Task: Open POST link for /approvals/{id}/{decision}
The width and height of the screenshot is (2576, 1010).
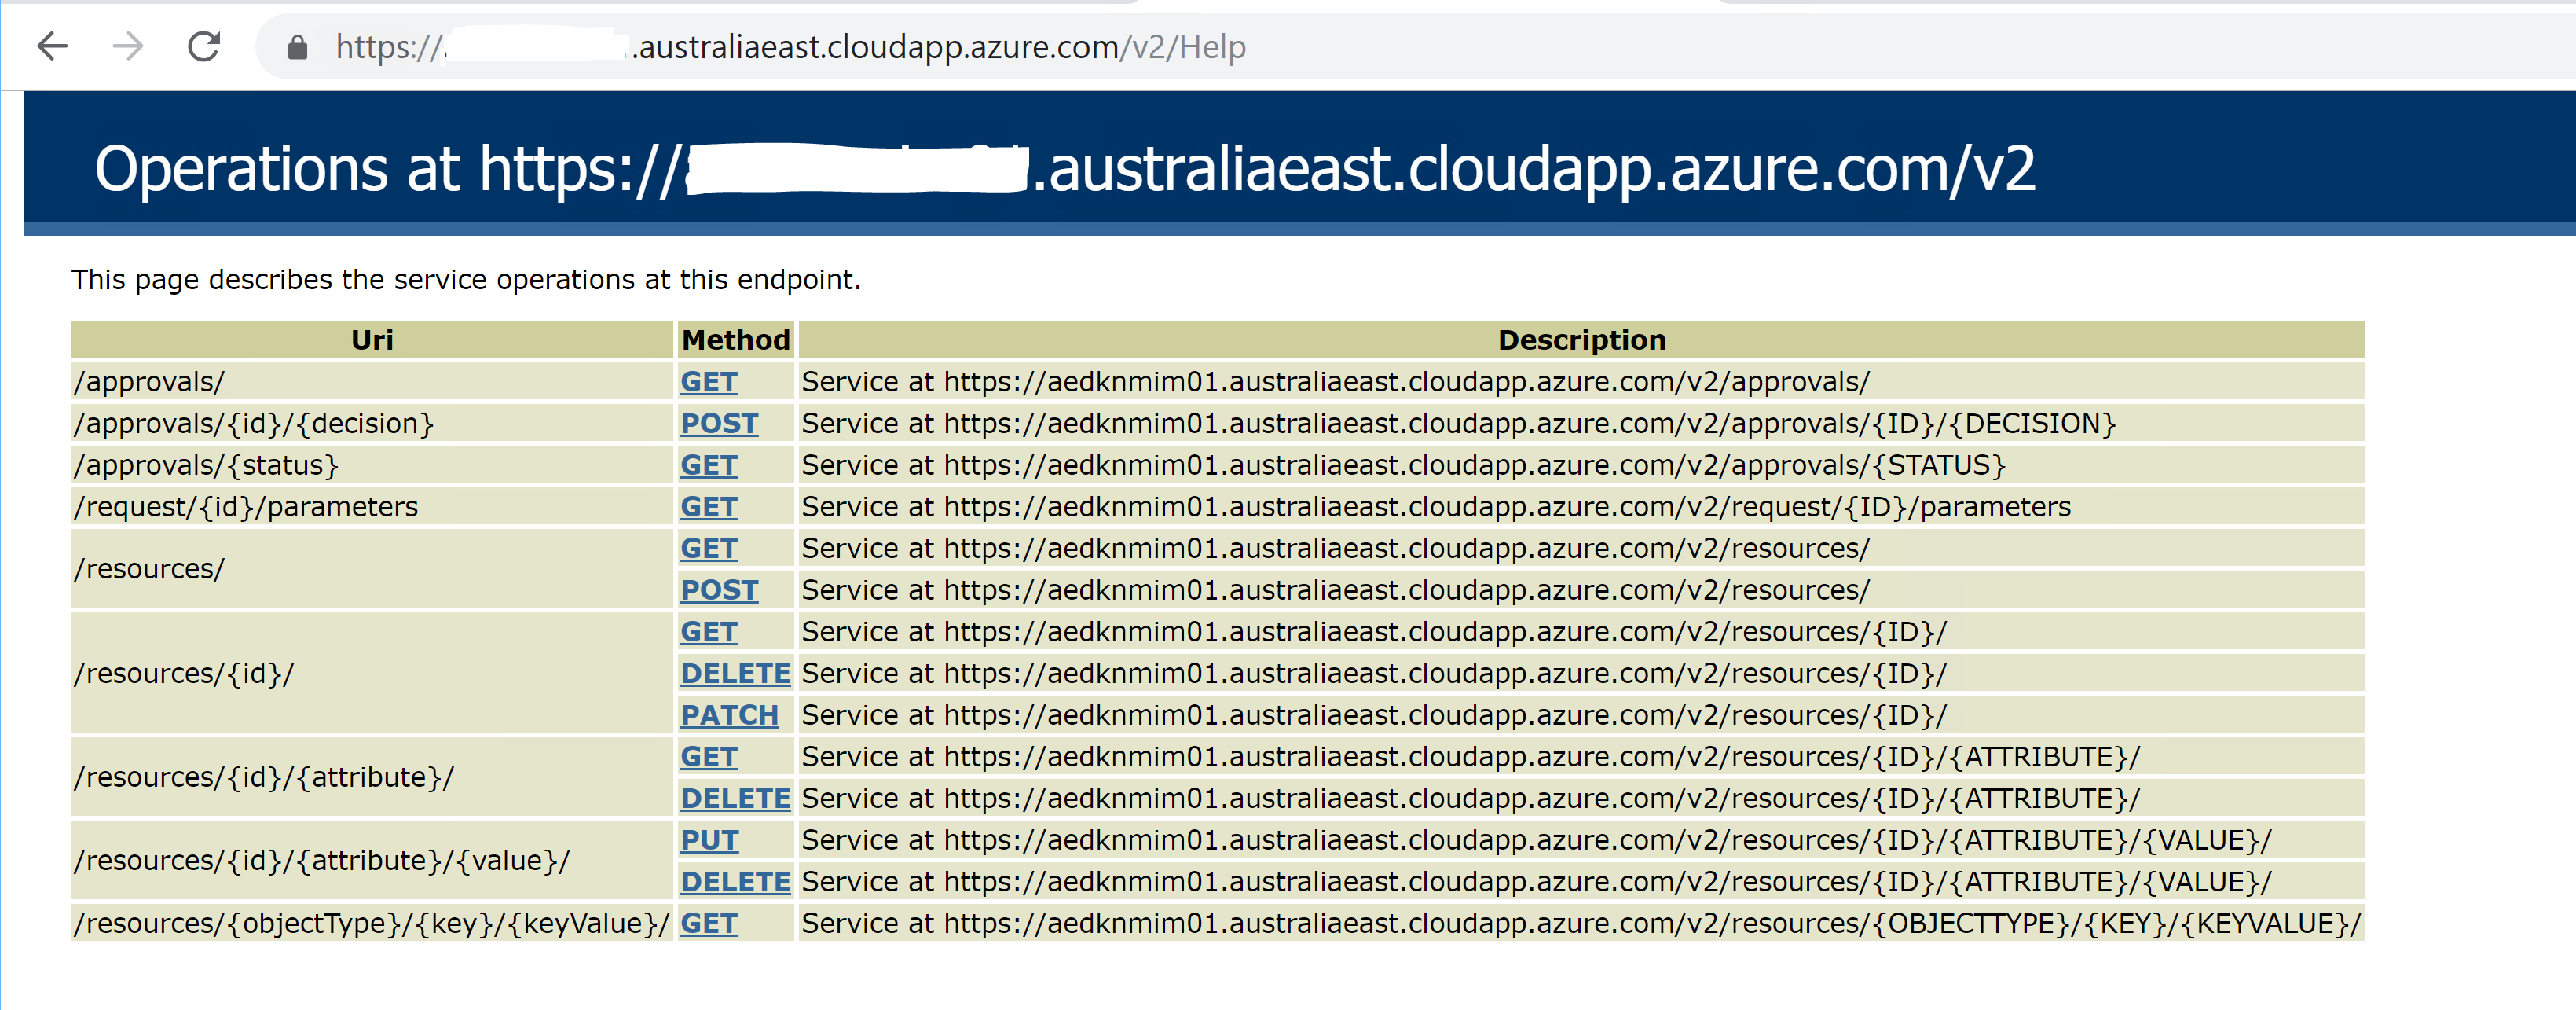Action: 719,424
